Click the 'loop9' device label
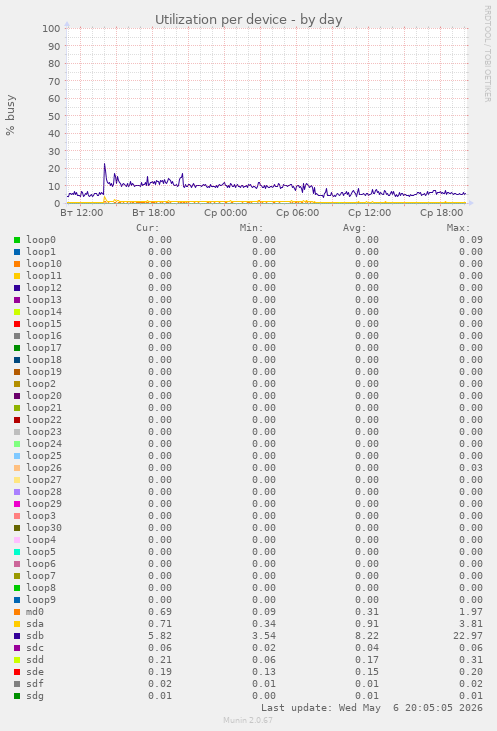 [x=41, y=600]
